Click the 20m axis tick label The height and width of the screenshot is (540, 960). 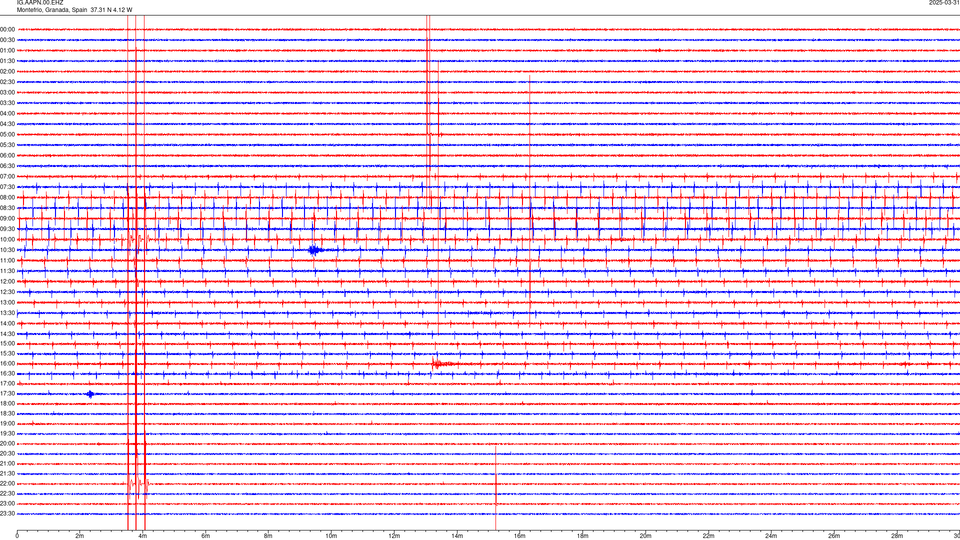click(x=646, y=536)
